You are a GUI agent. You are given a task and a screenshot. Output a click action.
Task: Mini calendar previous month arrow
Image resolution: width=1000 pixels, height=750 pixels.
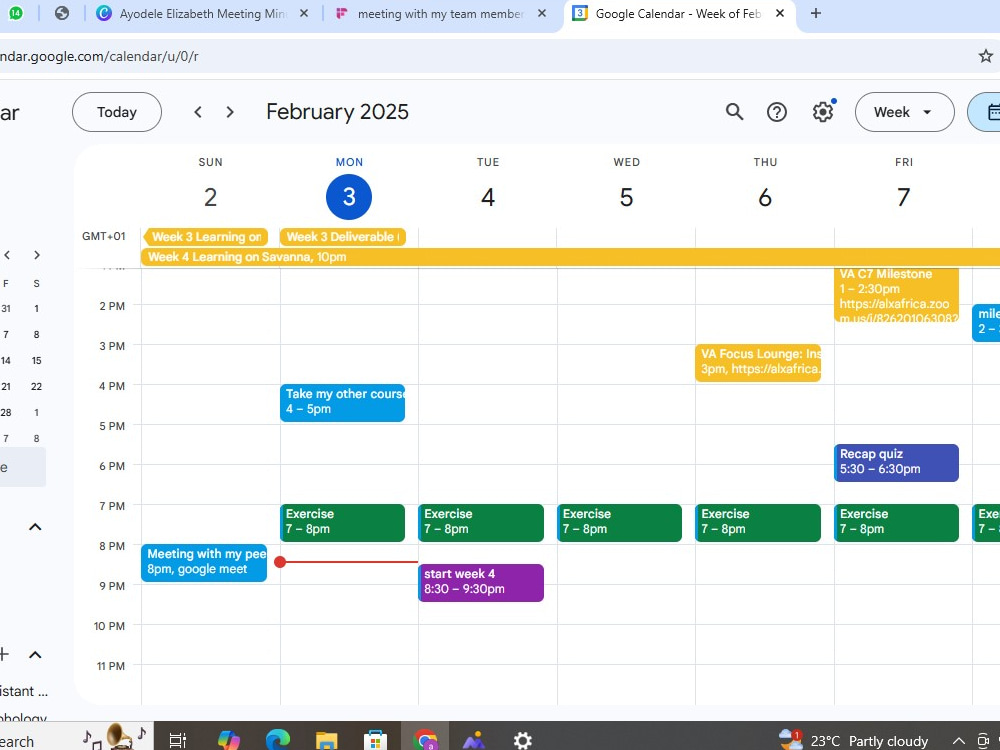point(7,255)
